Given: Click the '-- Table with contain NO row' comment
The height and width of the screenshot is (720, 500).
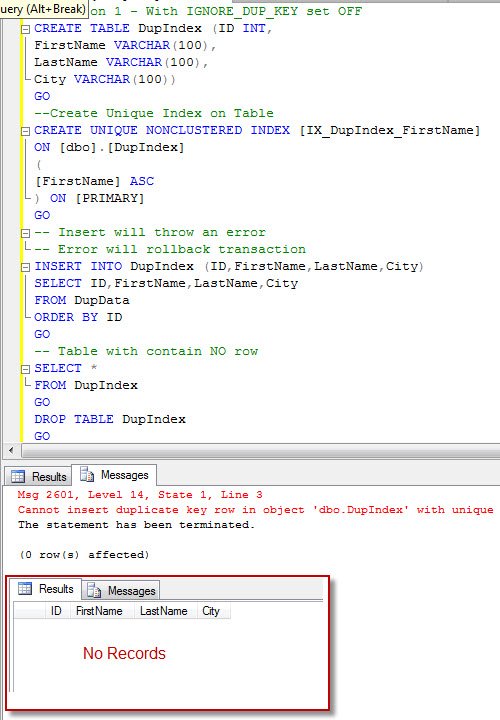Looking at the screenshot, I should pos(146,351).
